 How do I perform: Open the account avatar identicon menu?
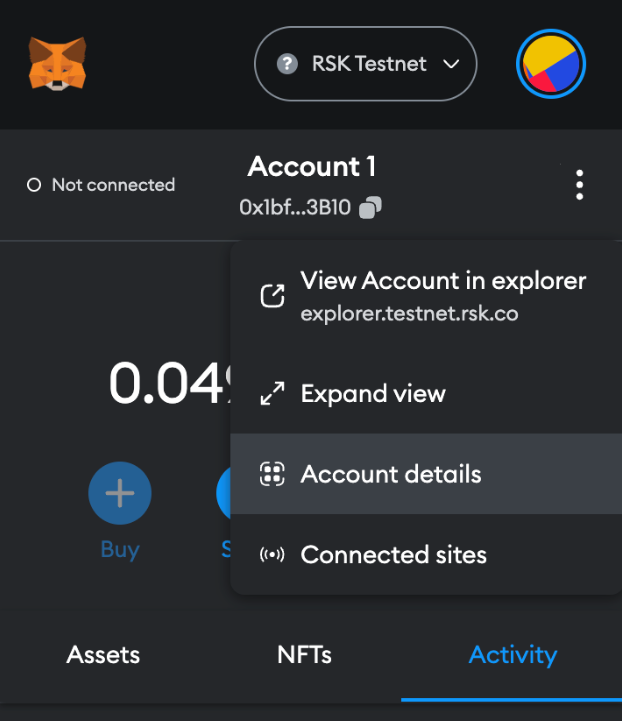550,63
